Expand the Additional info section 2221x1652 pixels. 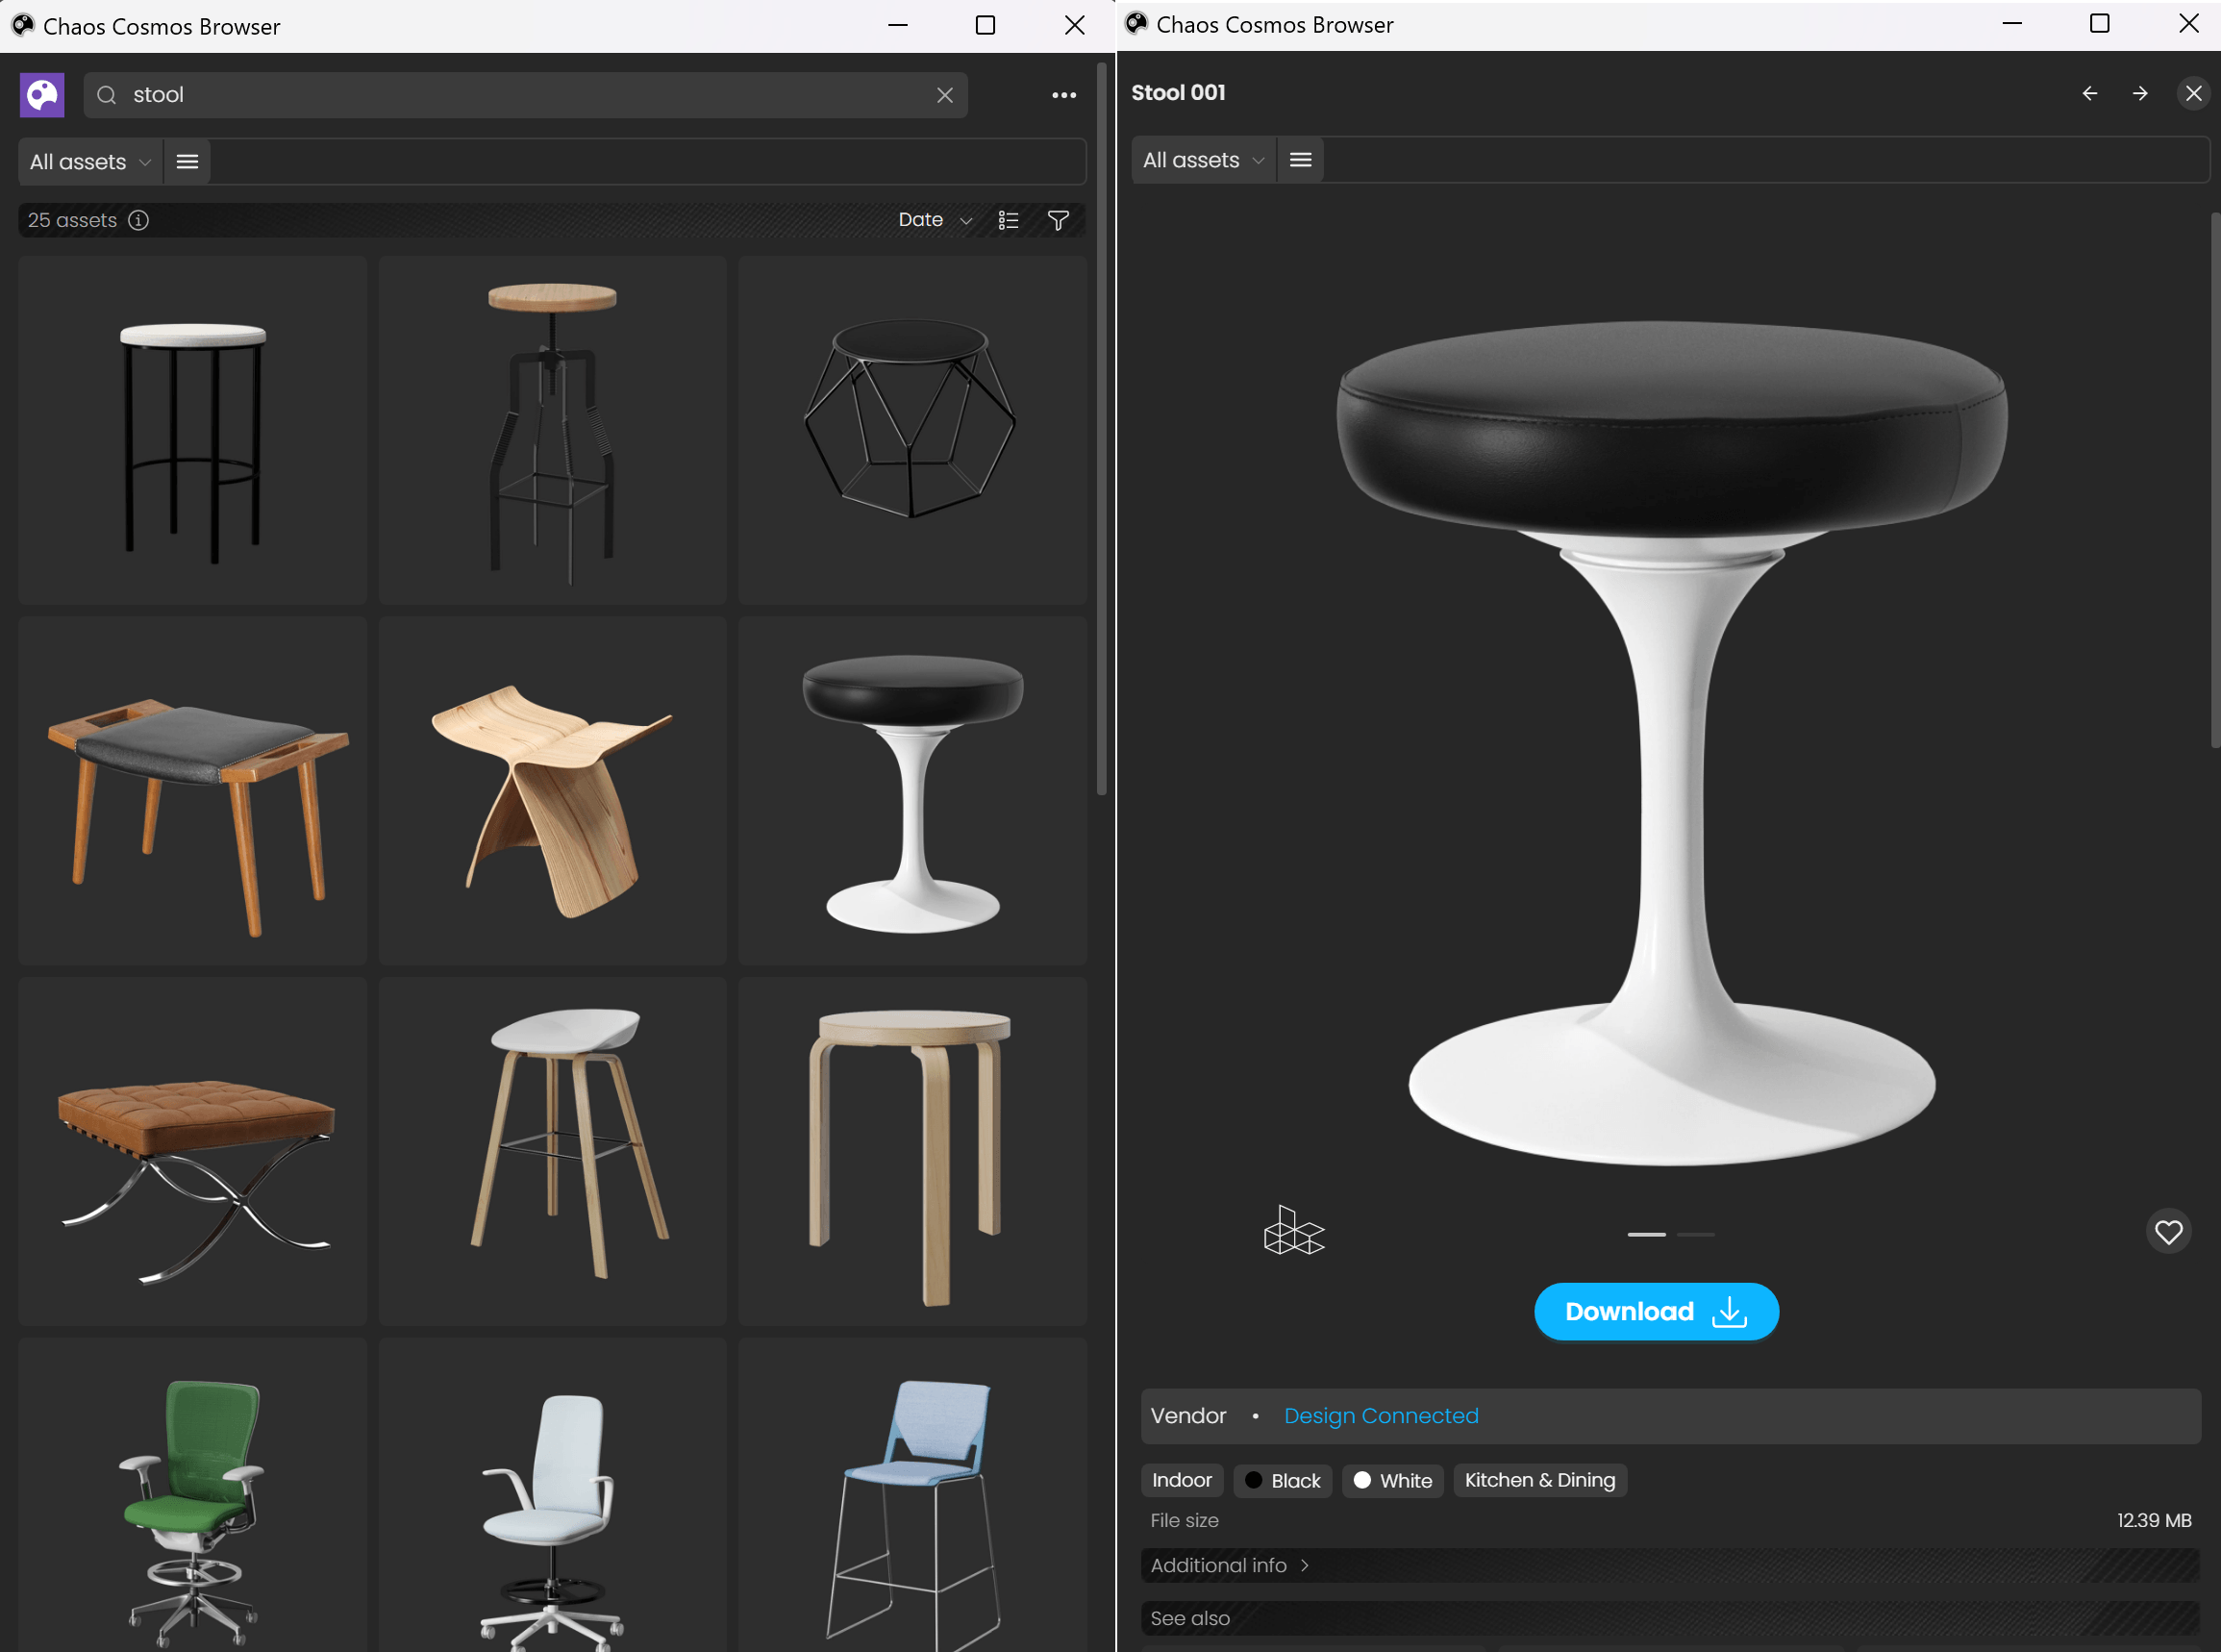[1229, 1565]
